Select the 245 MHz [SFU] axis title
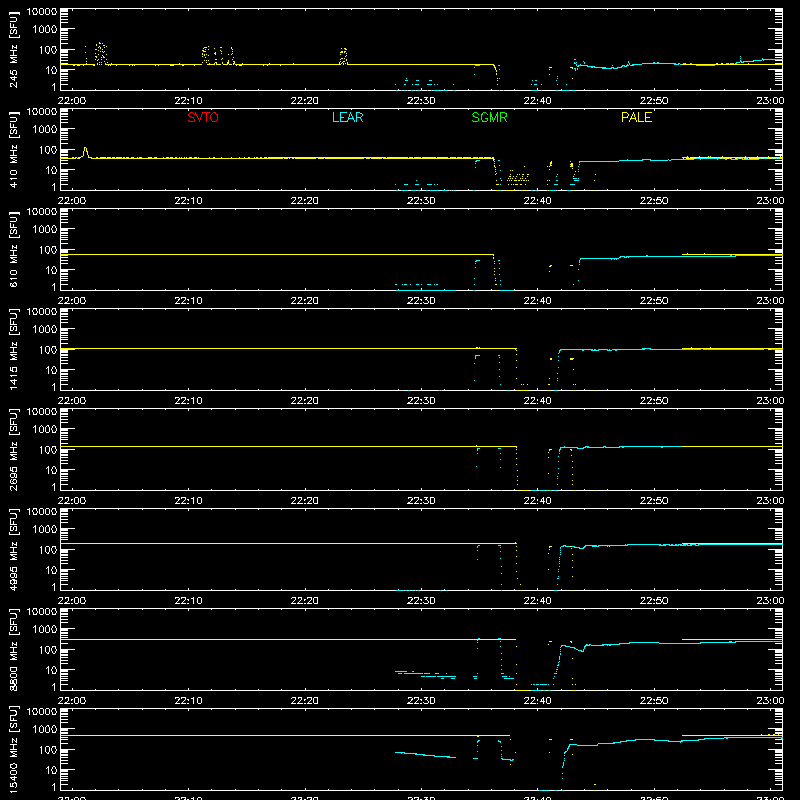This screenshot has height=800, width=800. click(x=13, y=49)
